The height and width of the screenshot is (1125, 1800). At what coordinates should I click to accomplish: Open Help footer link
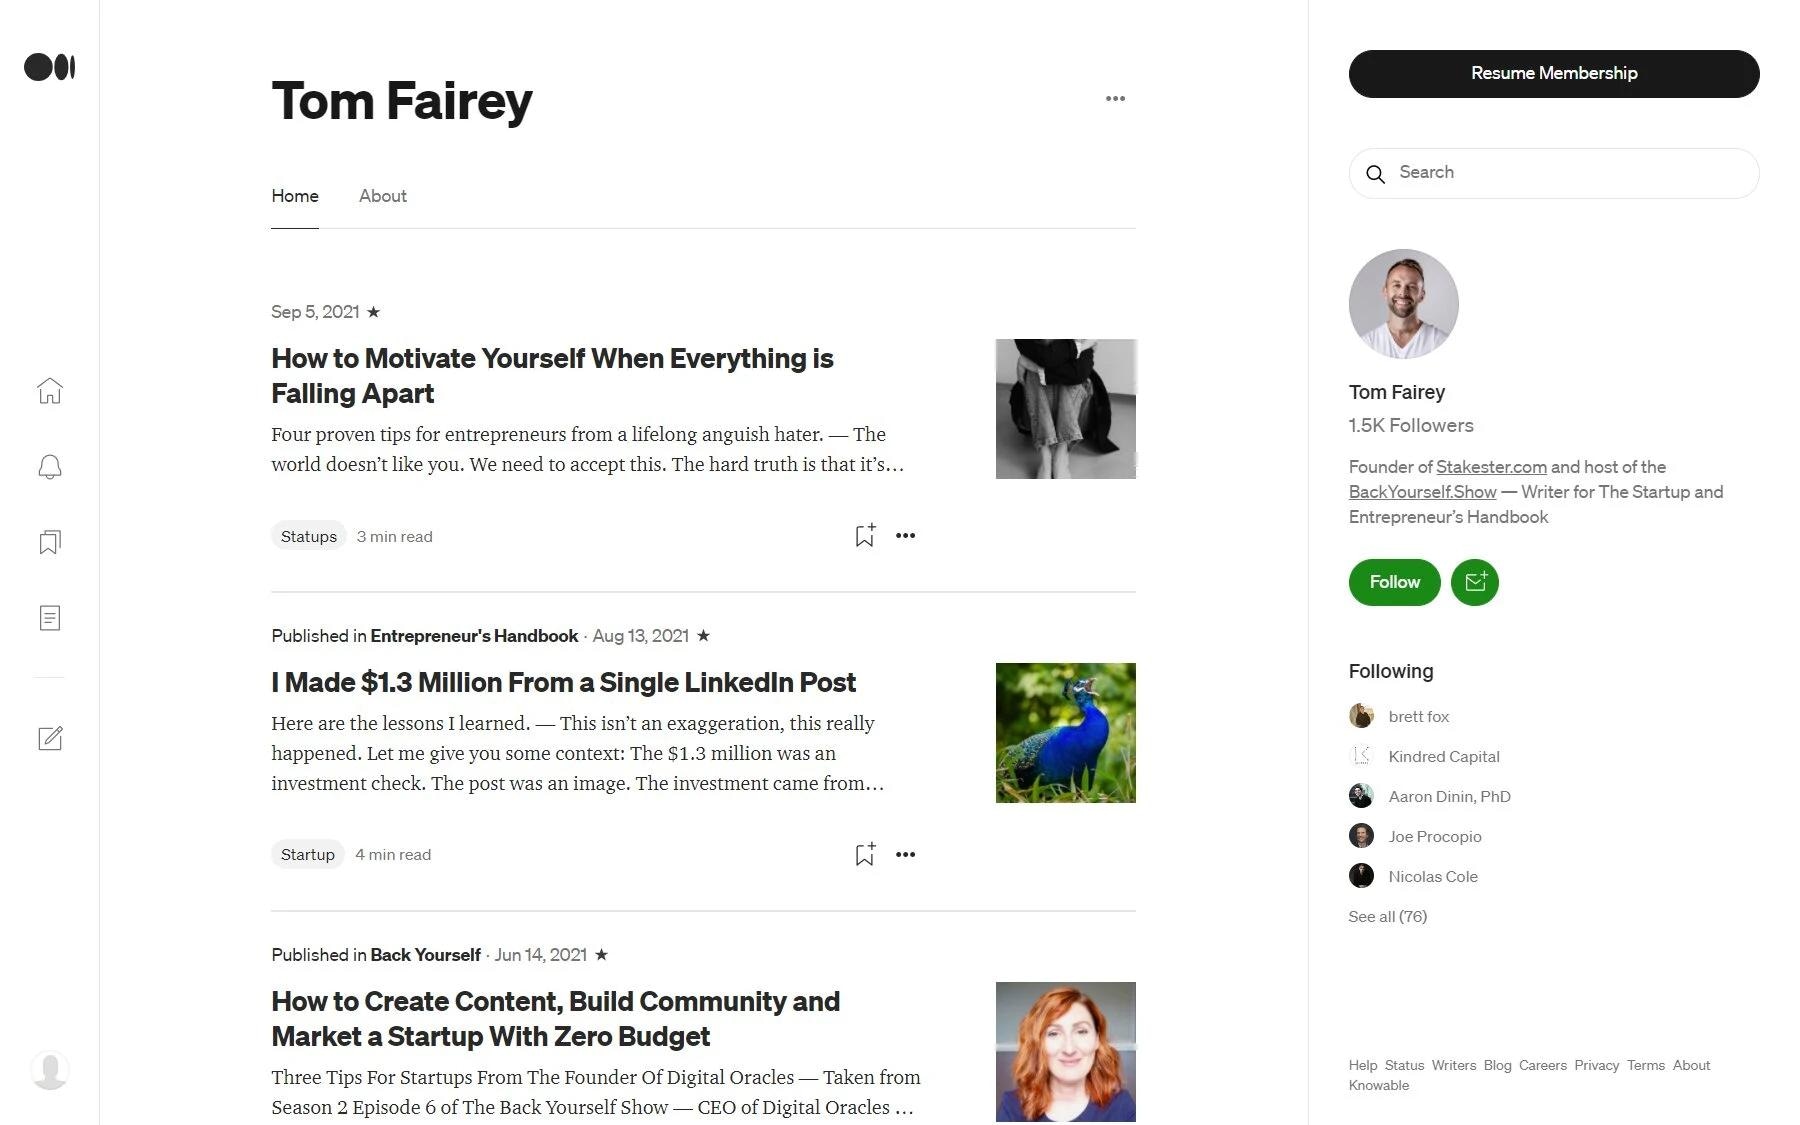pos(1363,1065)
